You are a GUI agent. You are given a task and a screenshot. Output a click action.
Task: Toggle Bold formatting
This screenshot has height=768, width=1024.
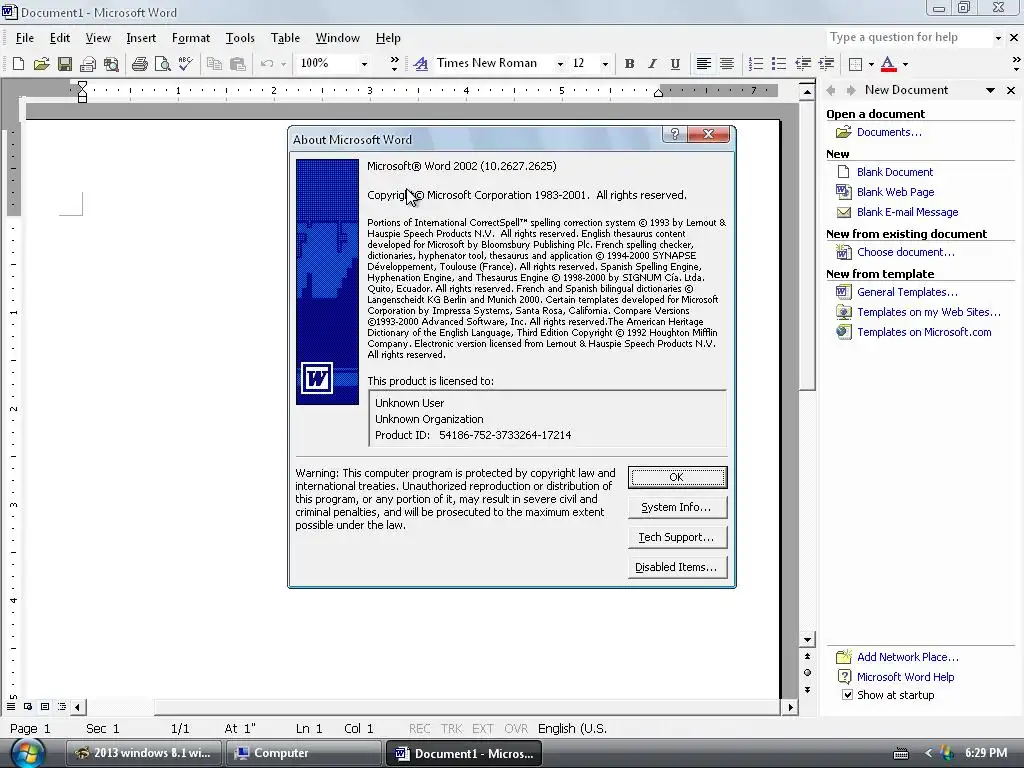click(x=629, y=63)
